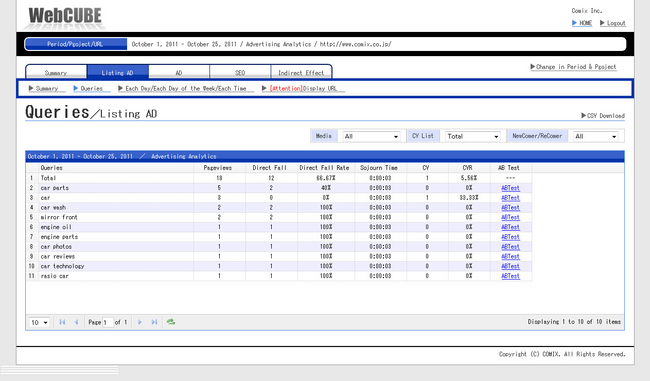Click the AB Test column header

pyautogui.click(x=511, y=168)
